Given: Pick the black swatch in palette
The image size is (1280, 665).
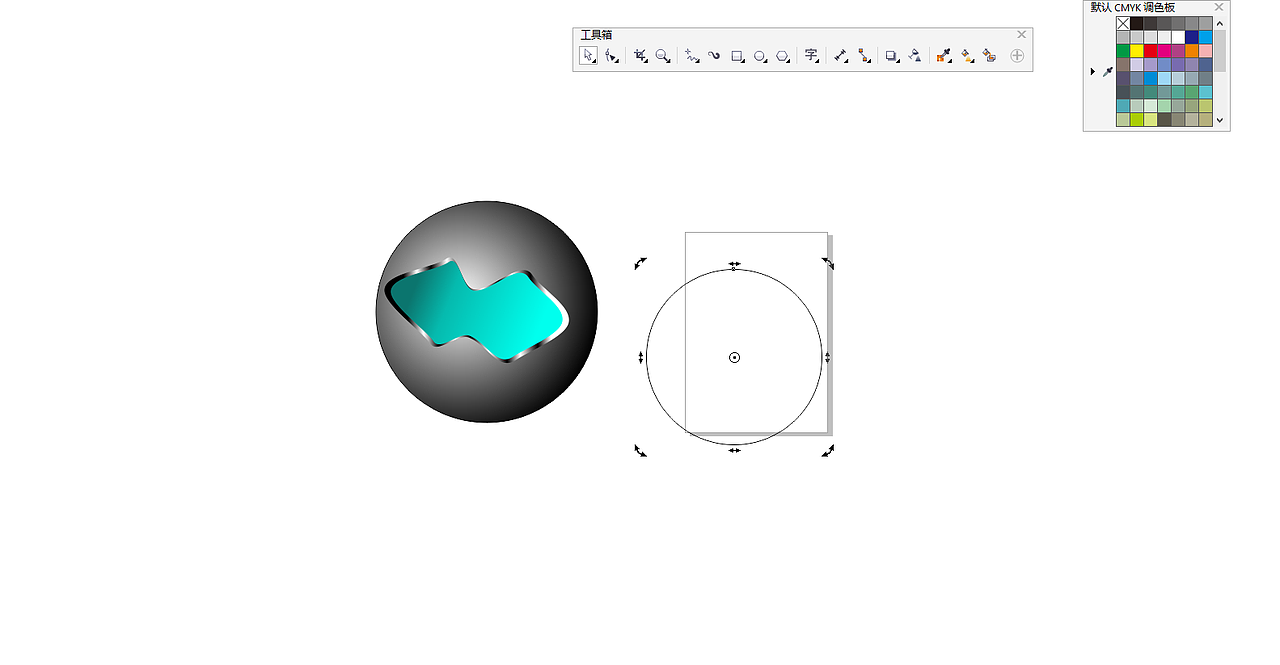Looking at the screenshot, I should 1137,23.
